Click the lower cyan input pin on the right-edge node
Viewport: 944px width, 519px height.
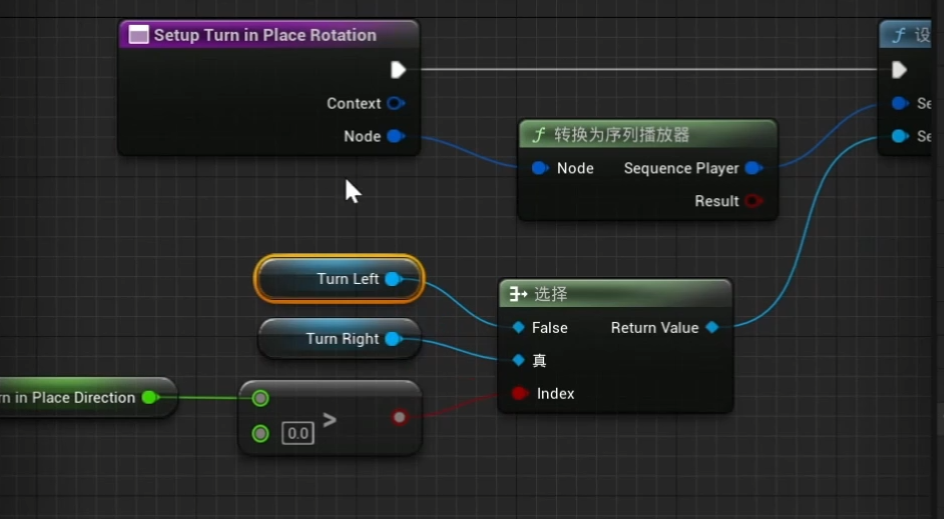coord(899,136)
